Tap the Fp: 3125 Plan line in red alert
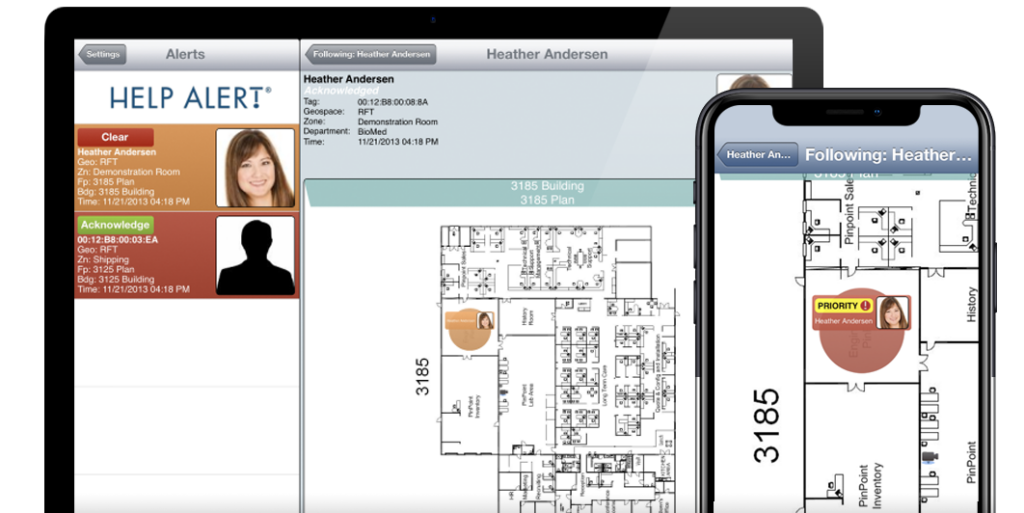 [106, 269]
